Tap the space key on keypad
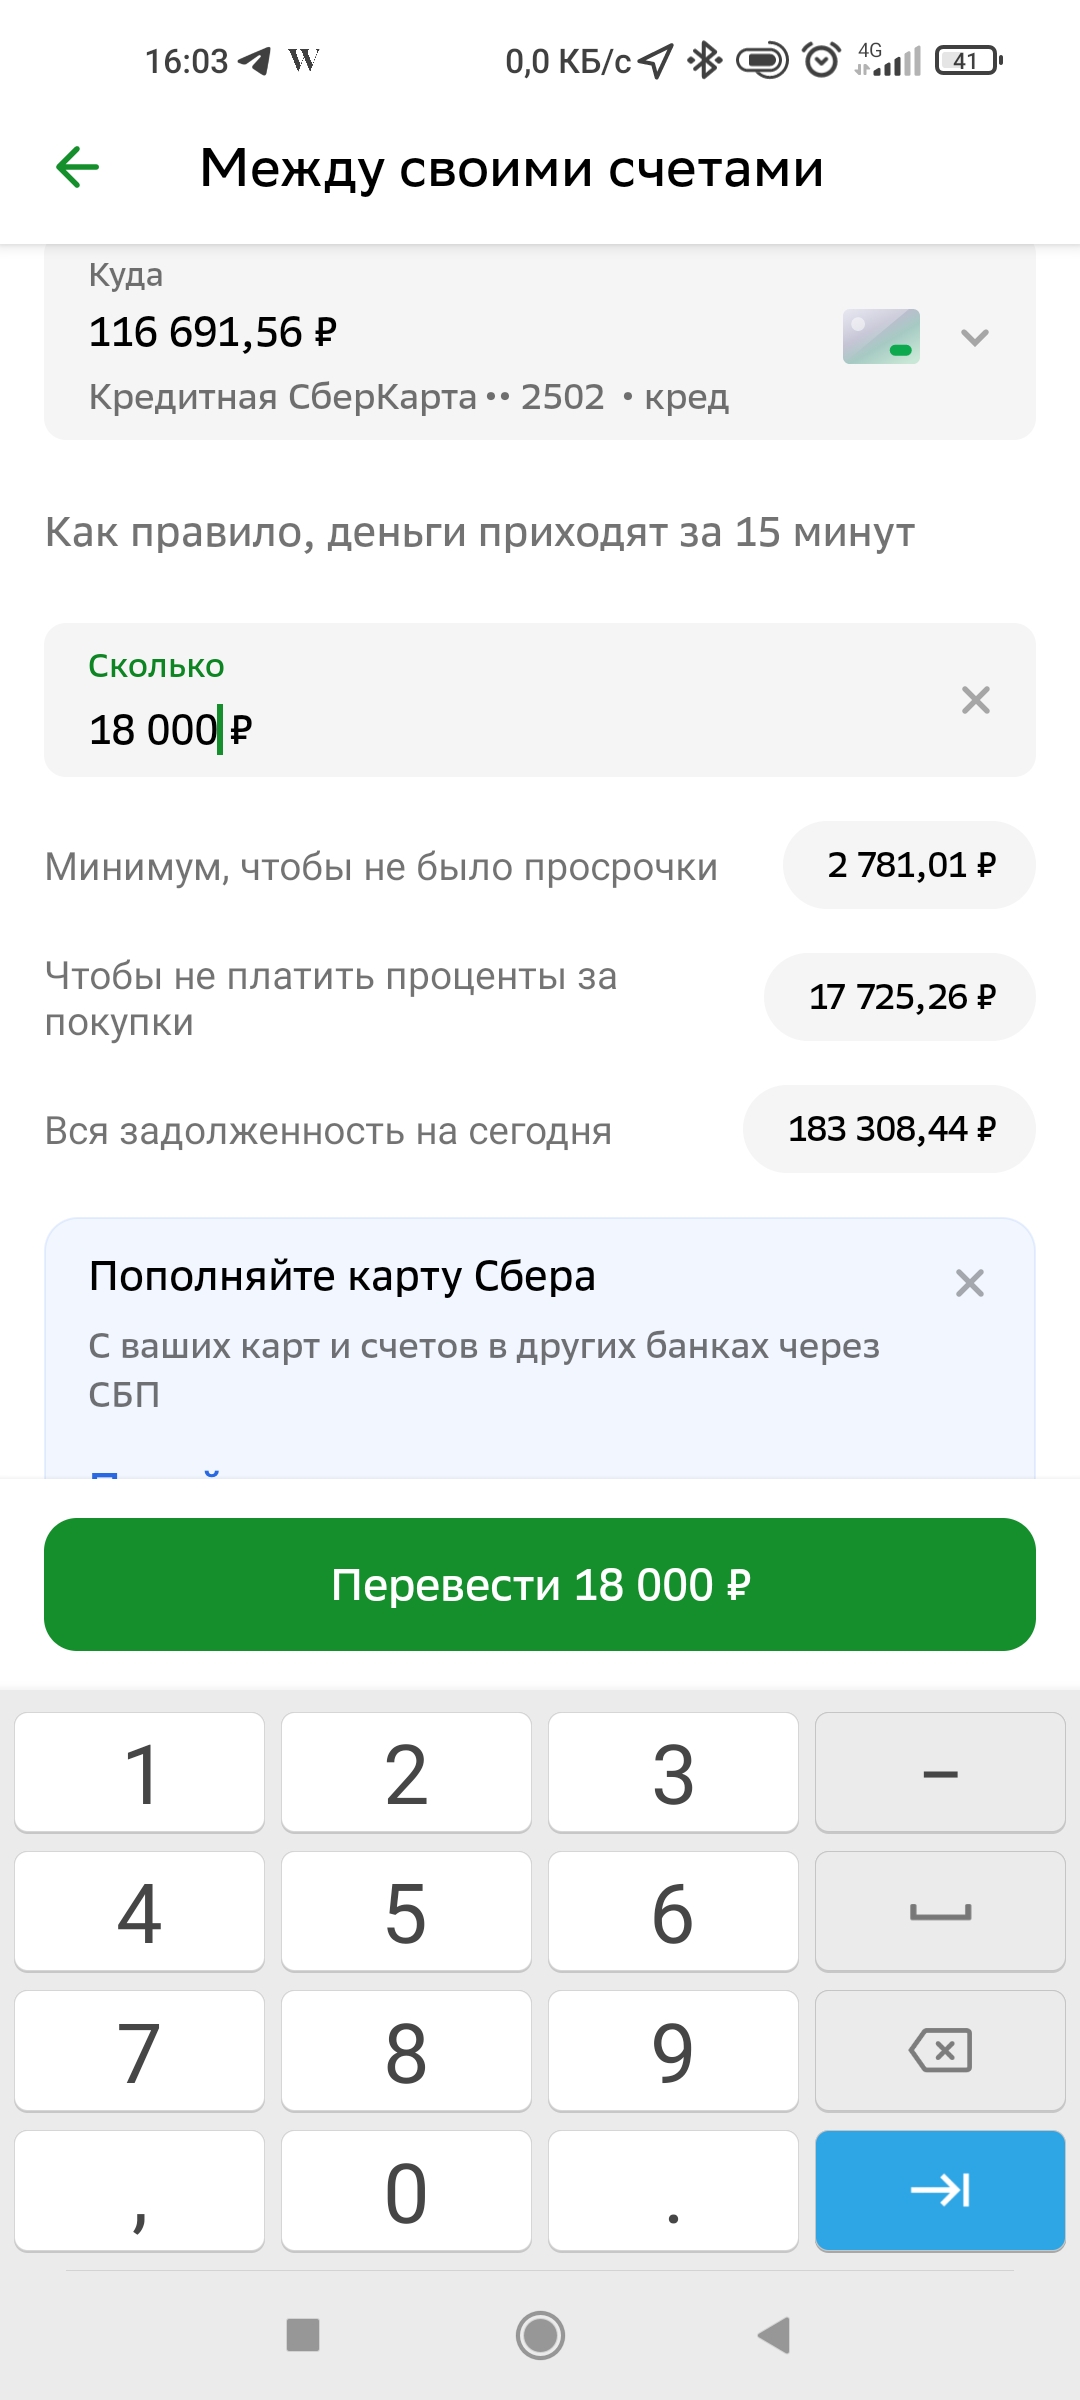This screenshot has width=1080, height=2400. tap(940, 1912)
